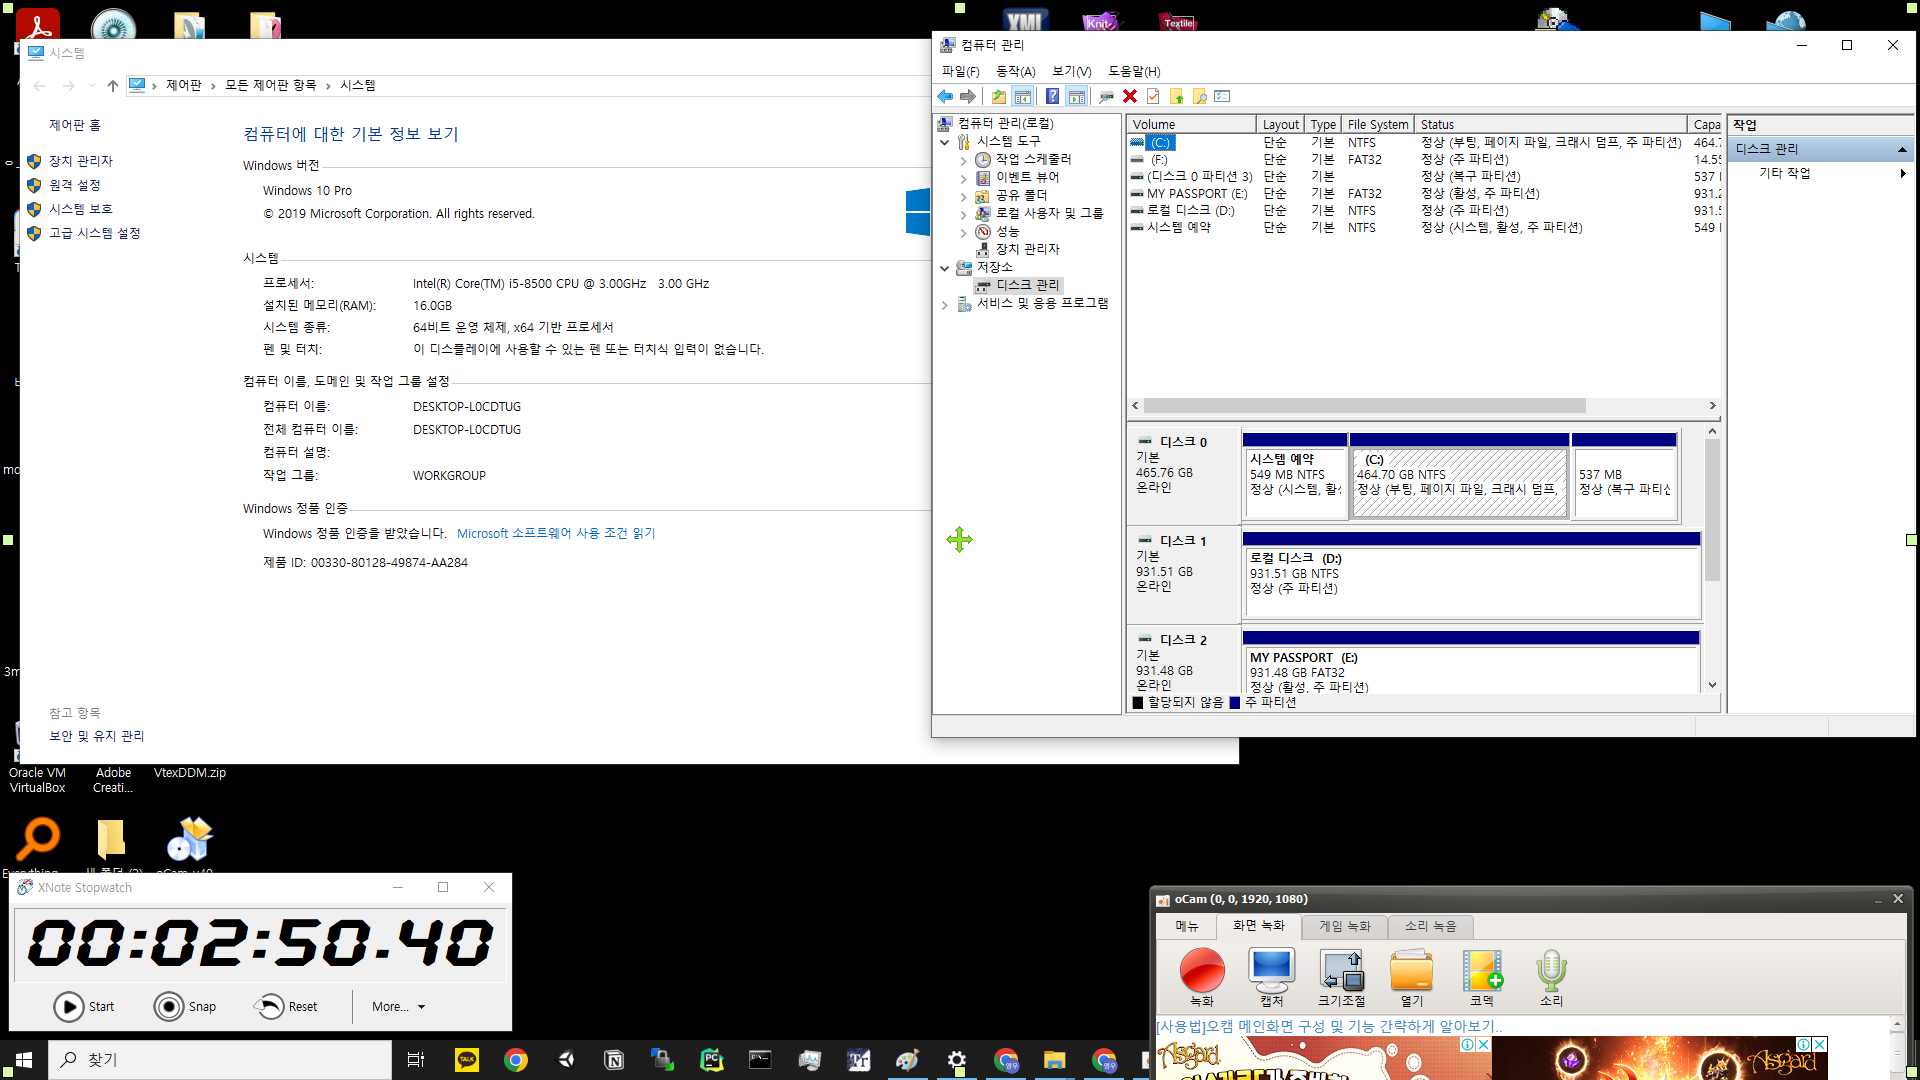Click the blue help question mark icon
The image size is (1920, 1080).
(1052, 96)
